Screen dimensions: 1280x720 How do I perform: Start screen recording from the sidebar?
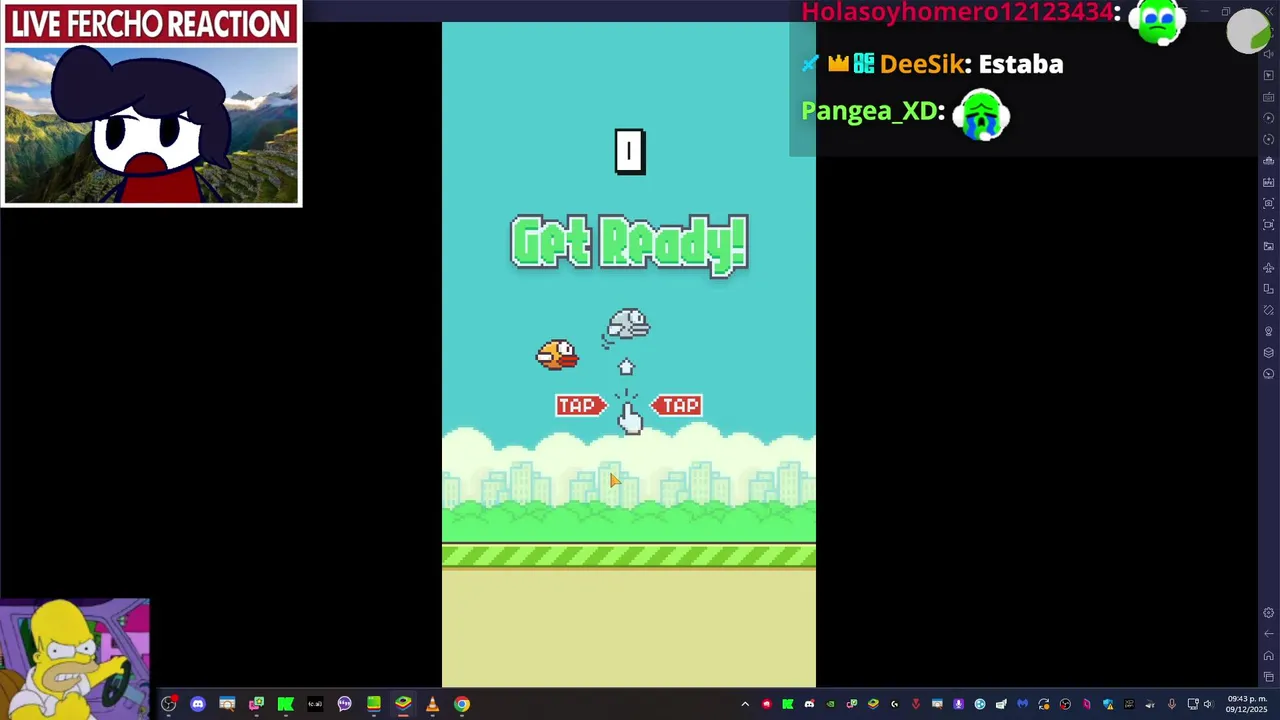pyautogui.click(x=1269, y=225)
